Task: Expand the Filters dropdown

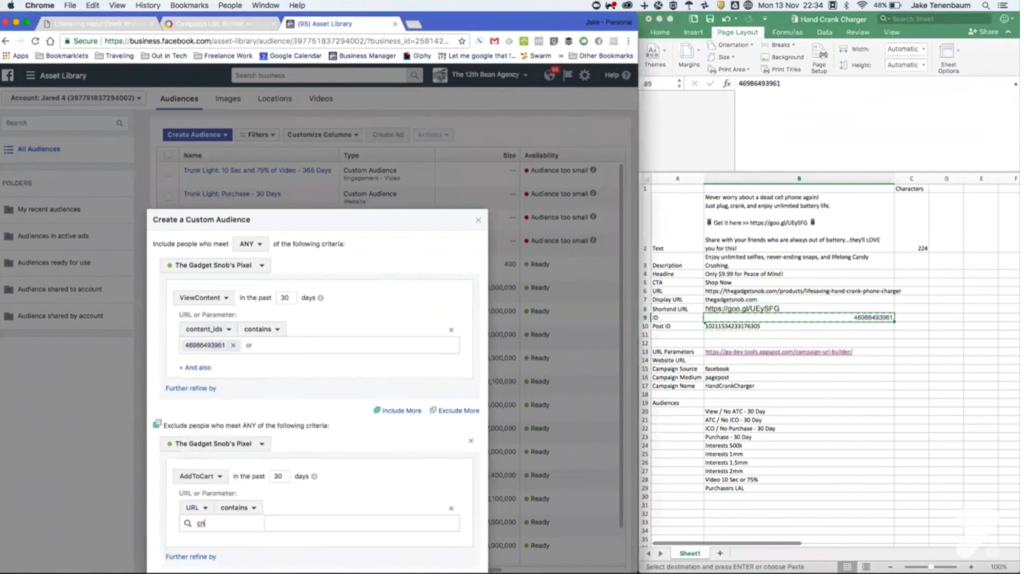Action: [x=257, y=135]
